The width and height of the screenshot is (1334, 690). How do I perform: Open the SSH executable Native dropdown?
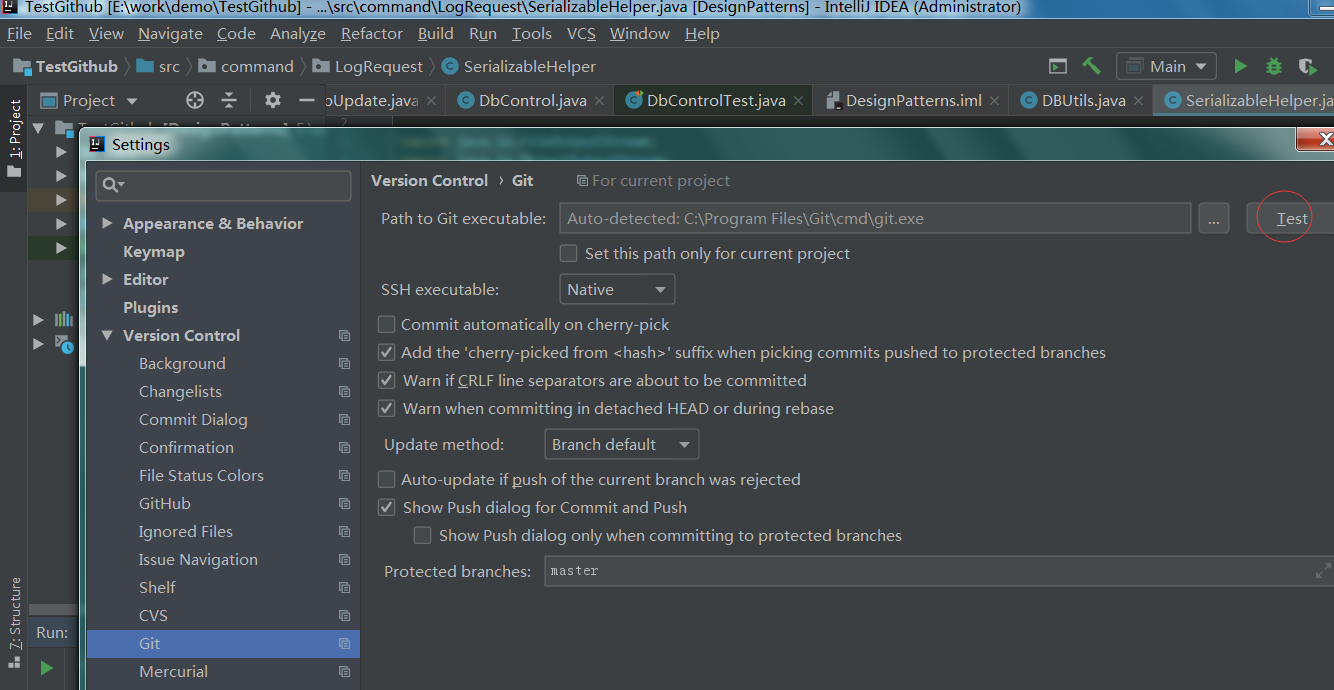tap(617, 290)
